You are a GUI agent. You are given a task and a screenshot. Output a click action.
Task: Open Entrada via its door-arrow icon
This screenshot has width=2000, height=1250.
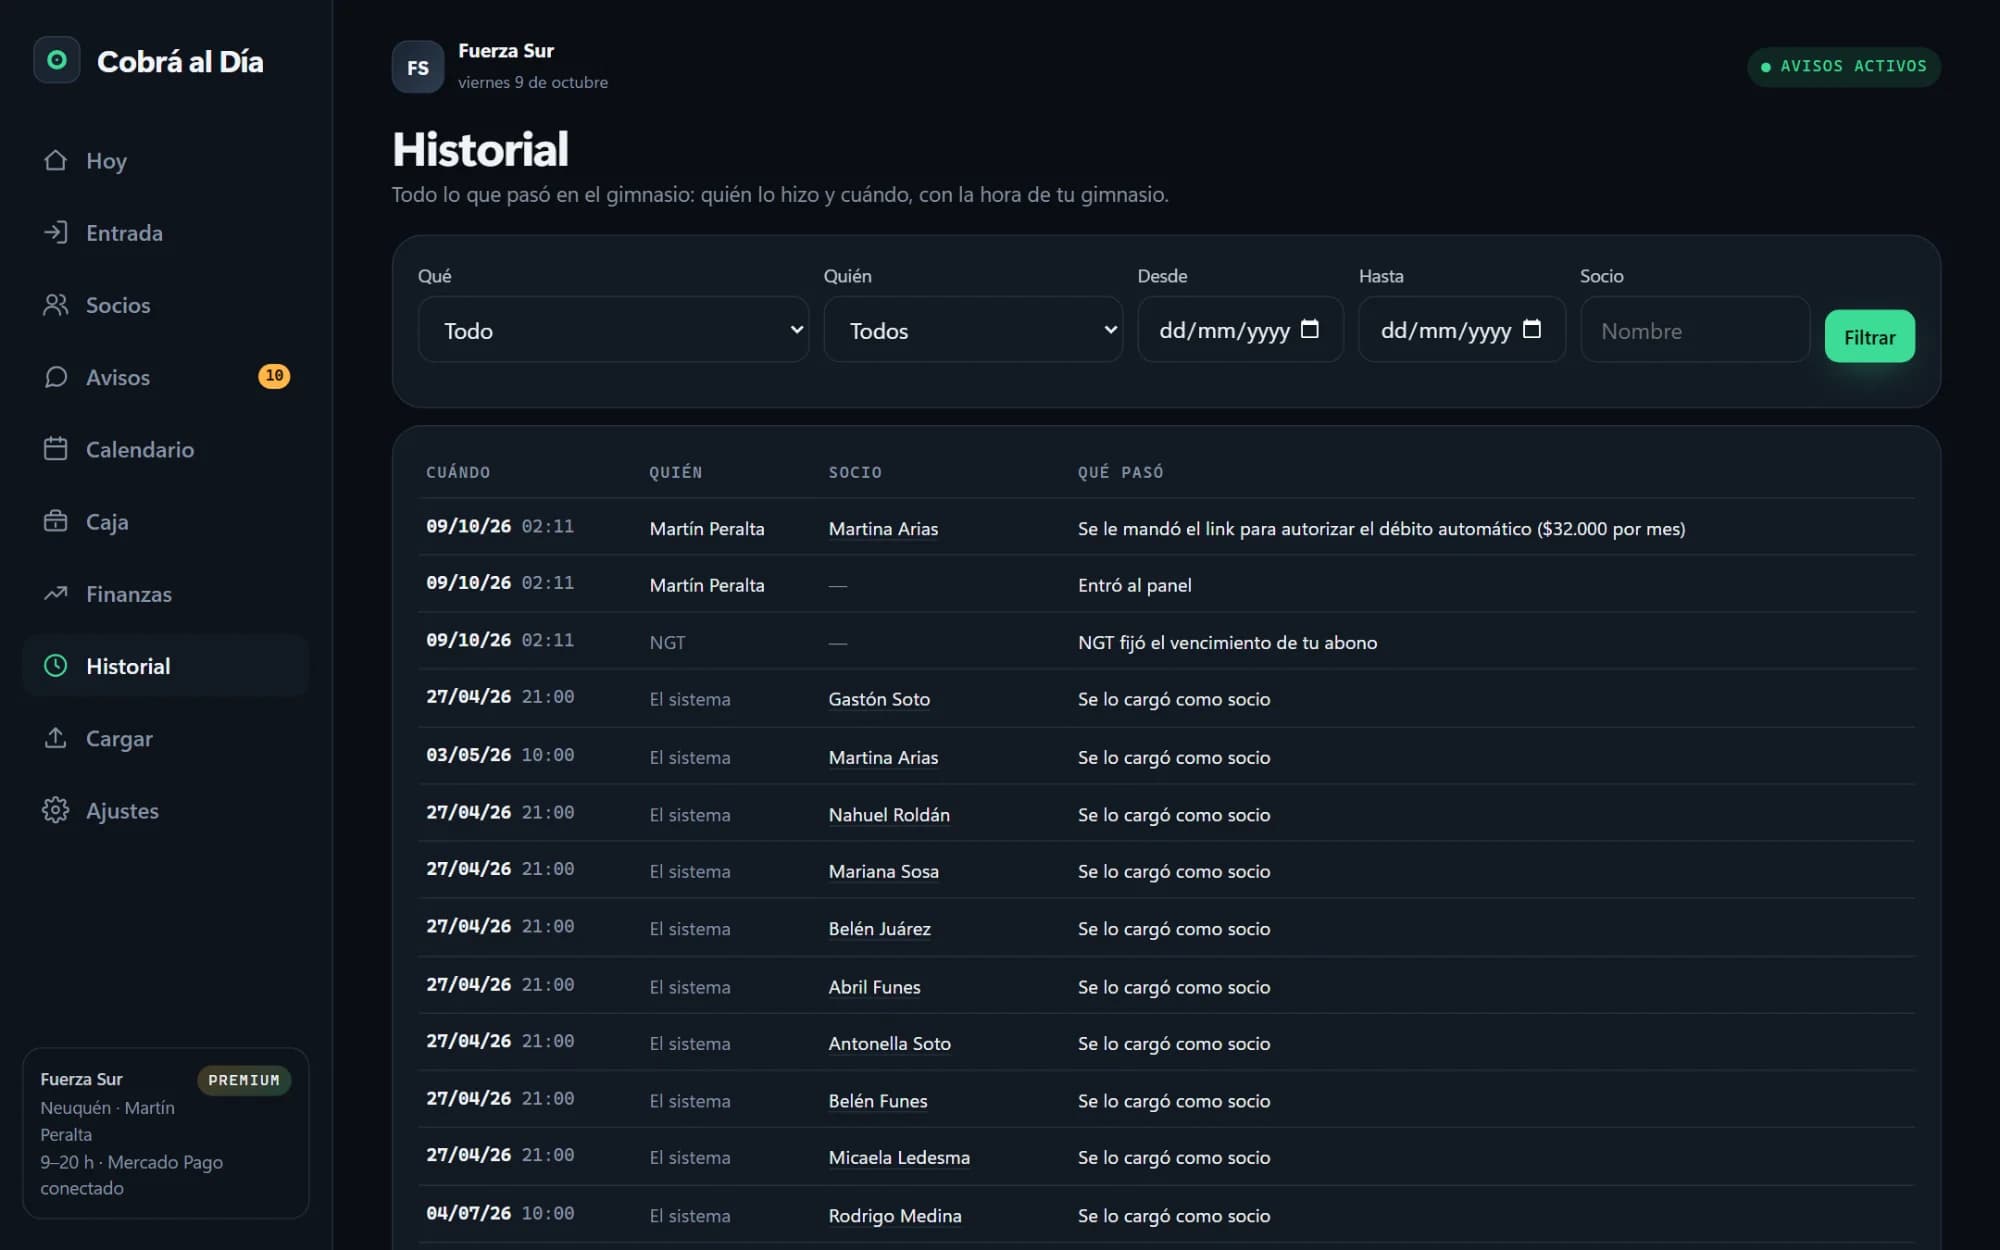[x=56, y=232]
